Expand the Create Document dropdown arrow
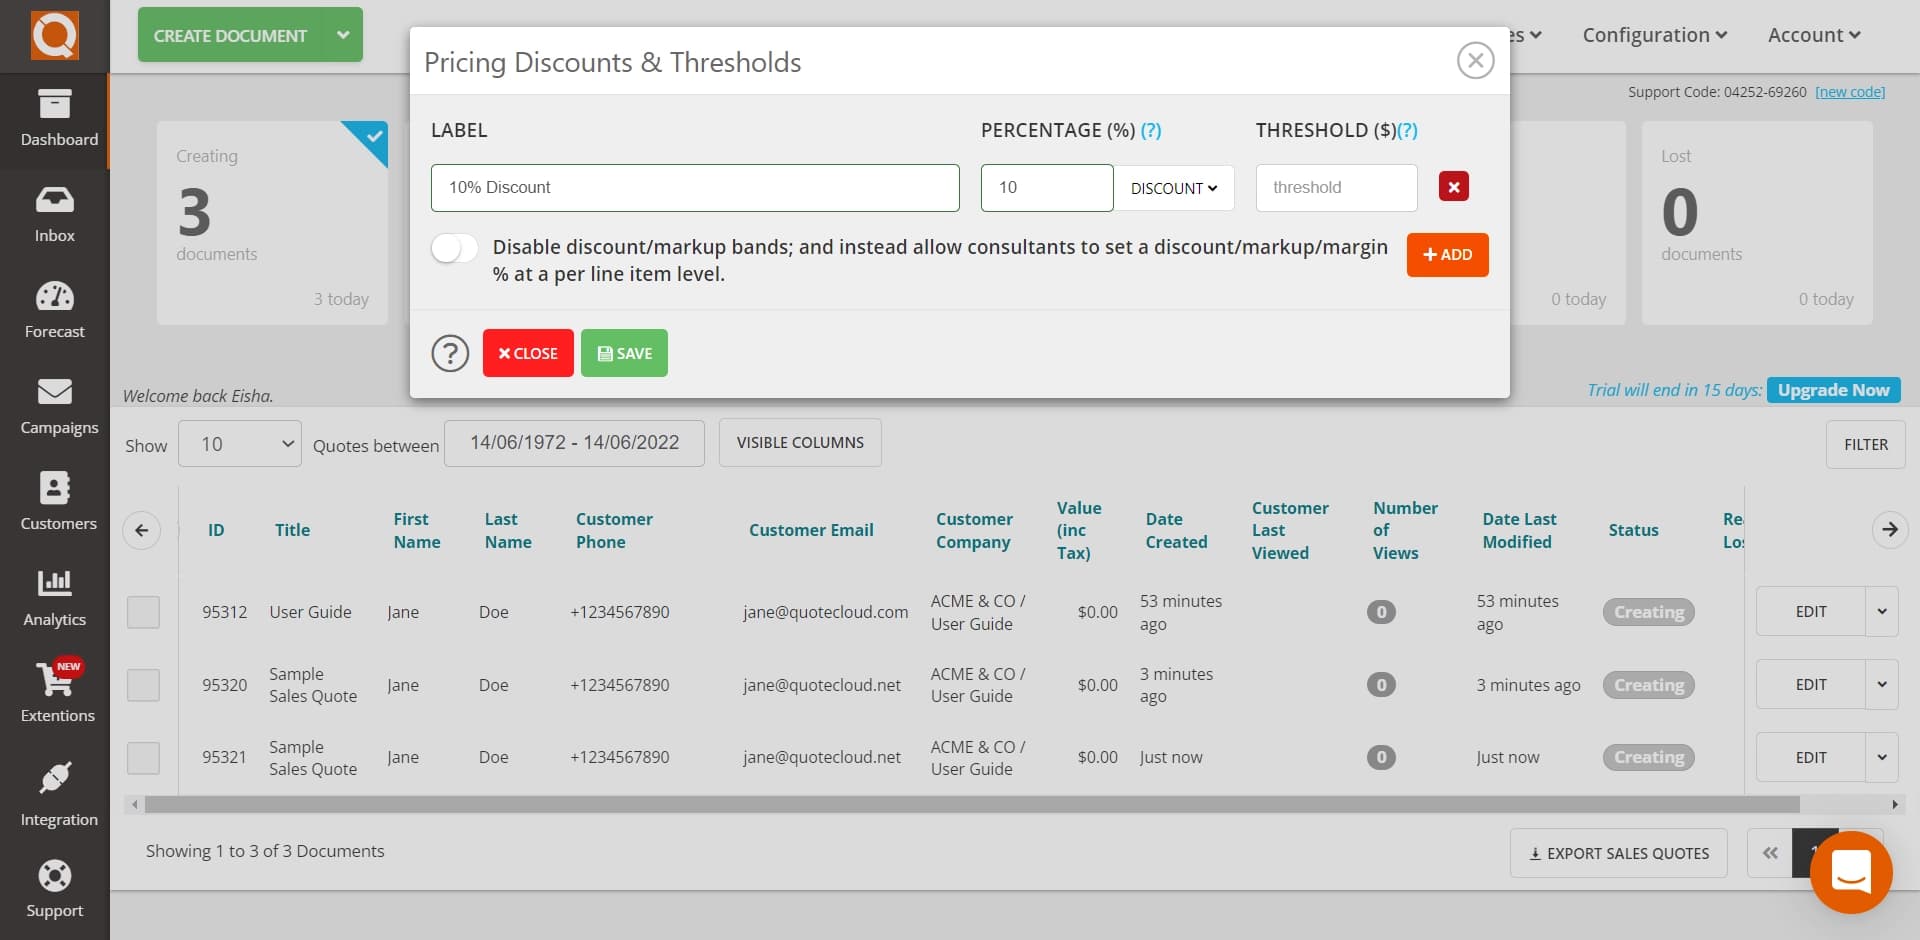Screen dimensions: 1920x940 pyautogui.click(x=342, y=34)
